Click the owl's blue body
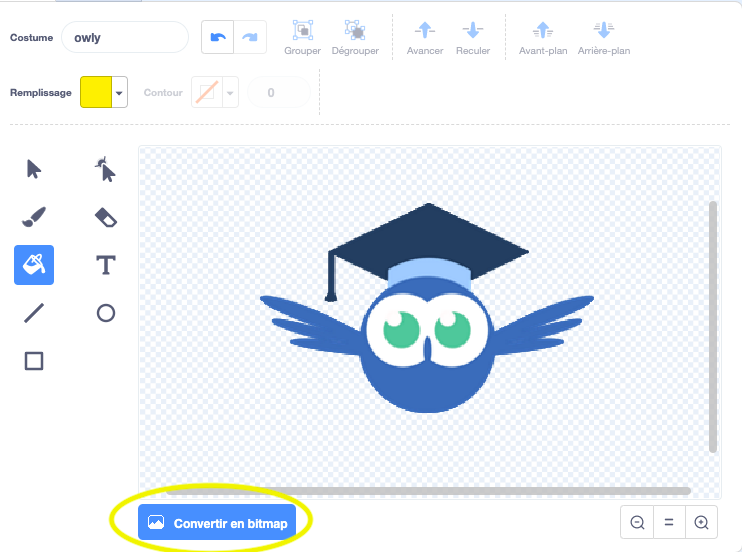 point(427,386)
